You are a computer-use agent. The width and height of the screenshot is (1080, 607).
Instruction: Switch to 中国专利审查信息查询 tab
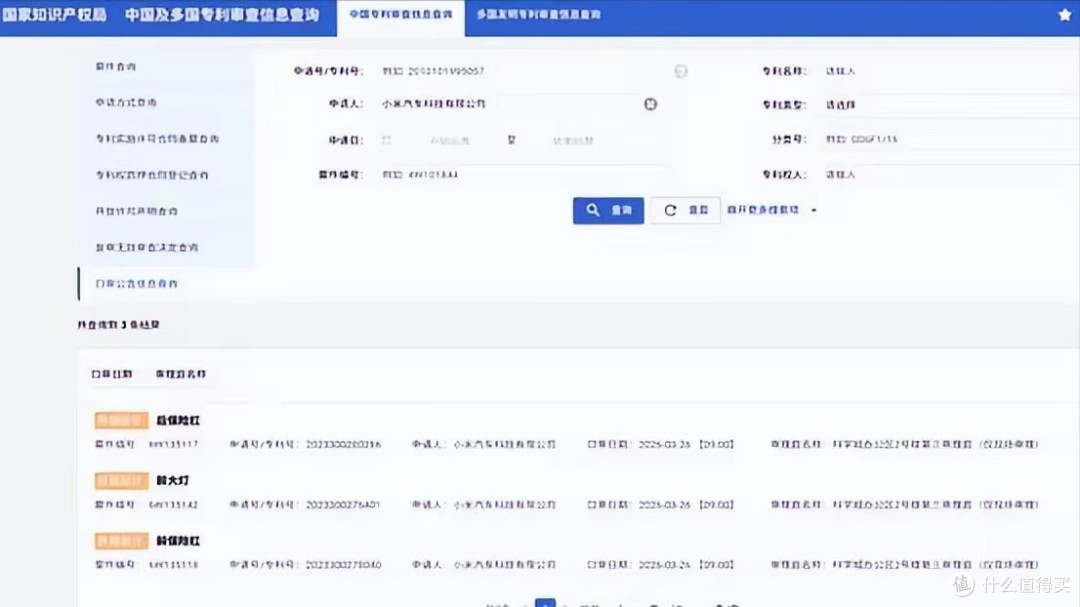pos(401,15)
